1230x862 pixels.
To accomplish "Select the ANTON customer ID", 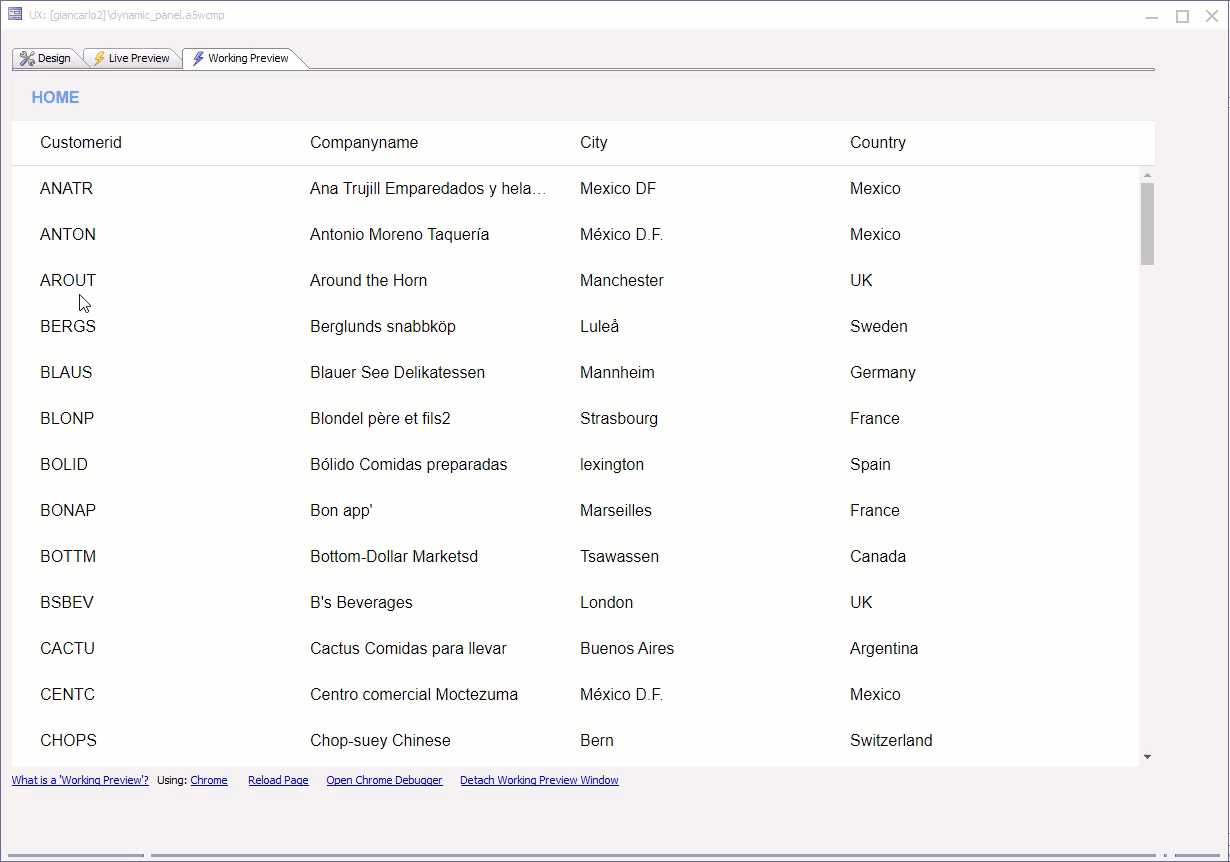I will tap(68, 234).
